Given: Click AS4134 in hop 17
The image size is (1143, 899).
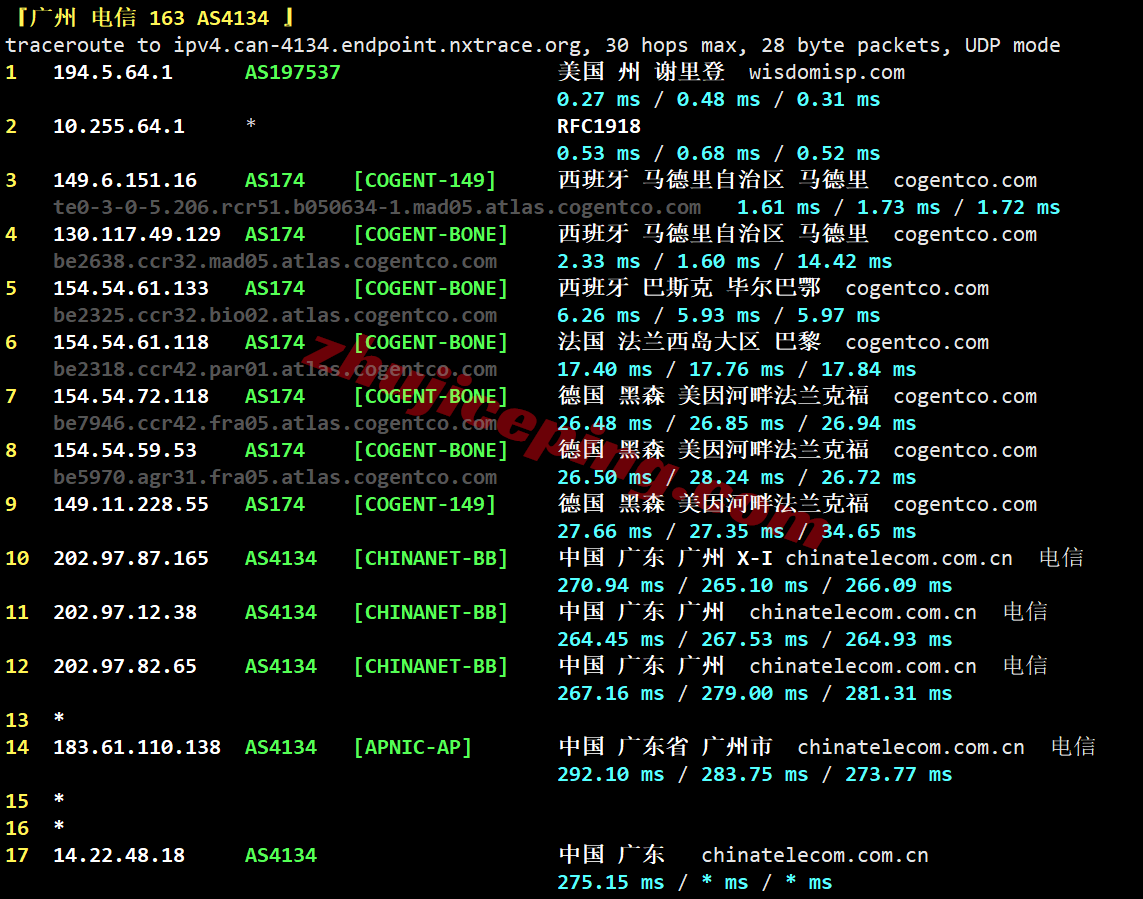Looking at the screenshot, I should pyautogui.click(x=281, y=855).
